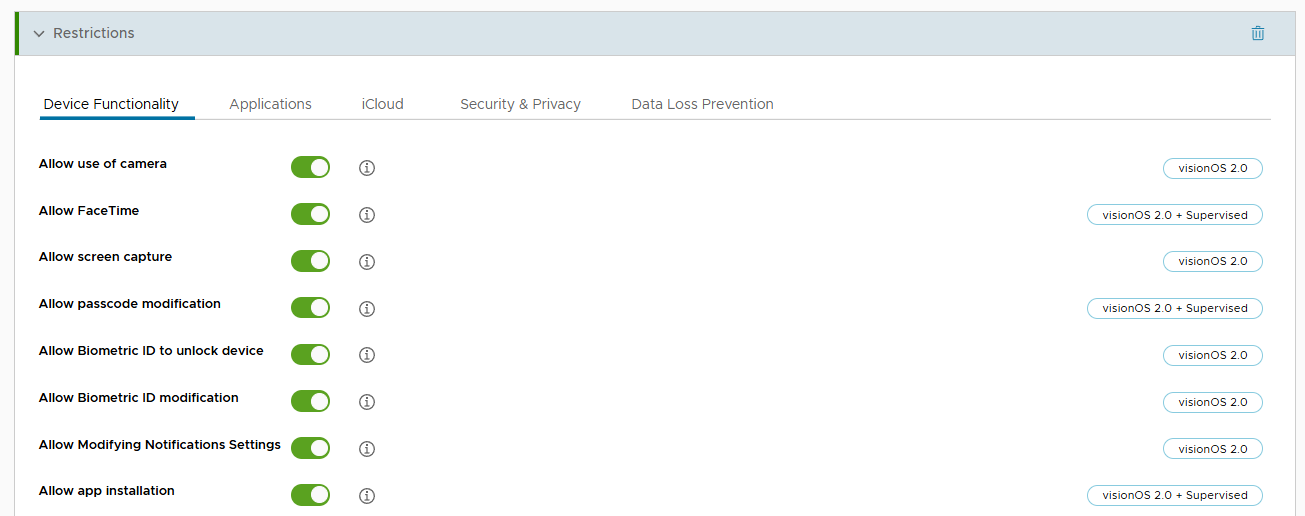The height and width of the screenshot is (516, 1305).
Task: Open info icon for Allow use of camera
Action: pos(367,168)
